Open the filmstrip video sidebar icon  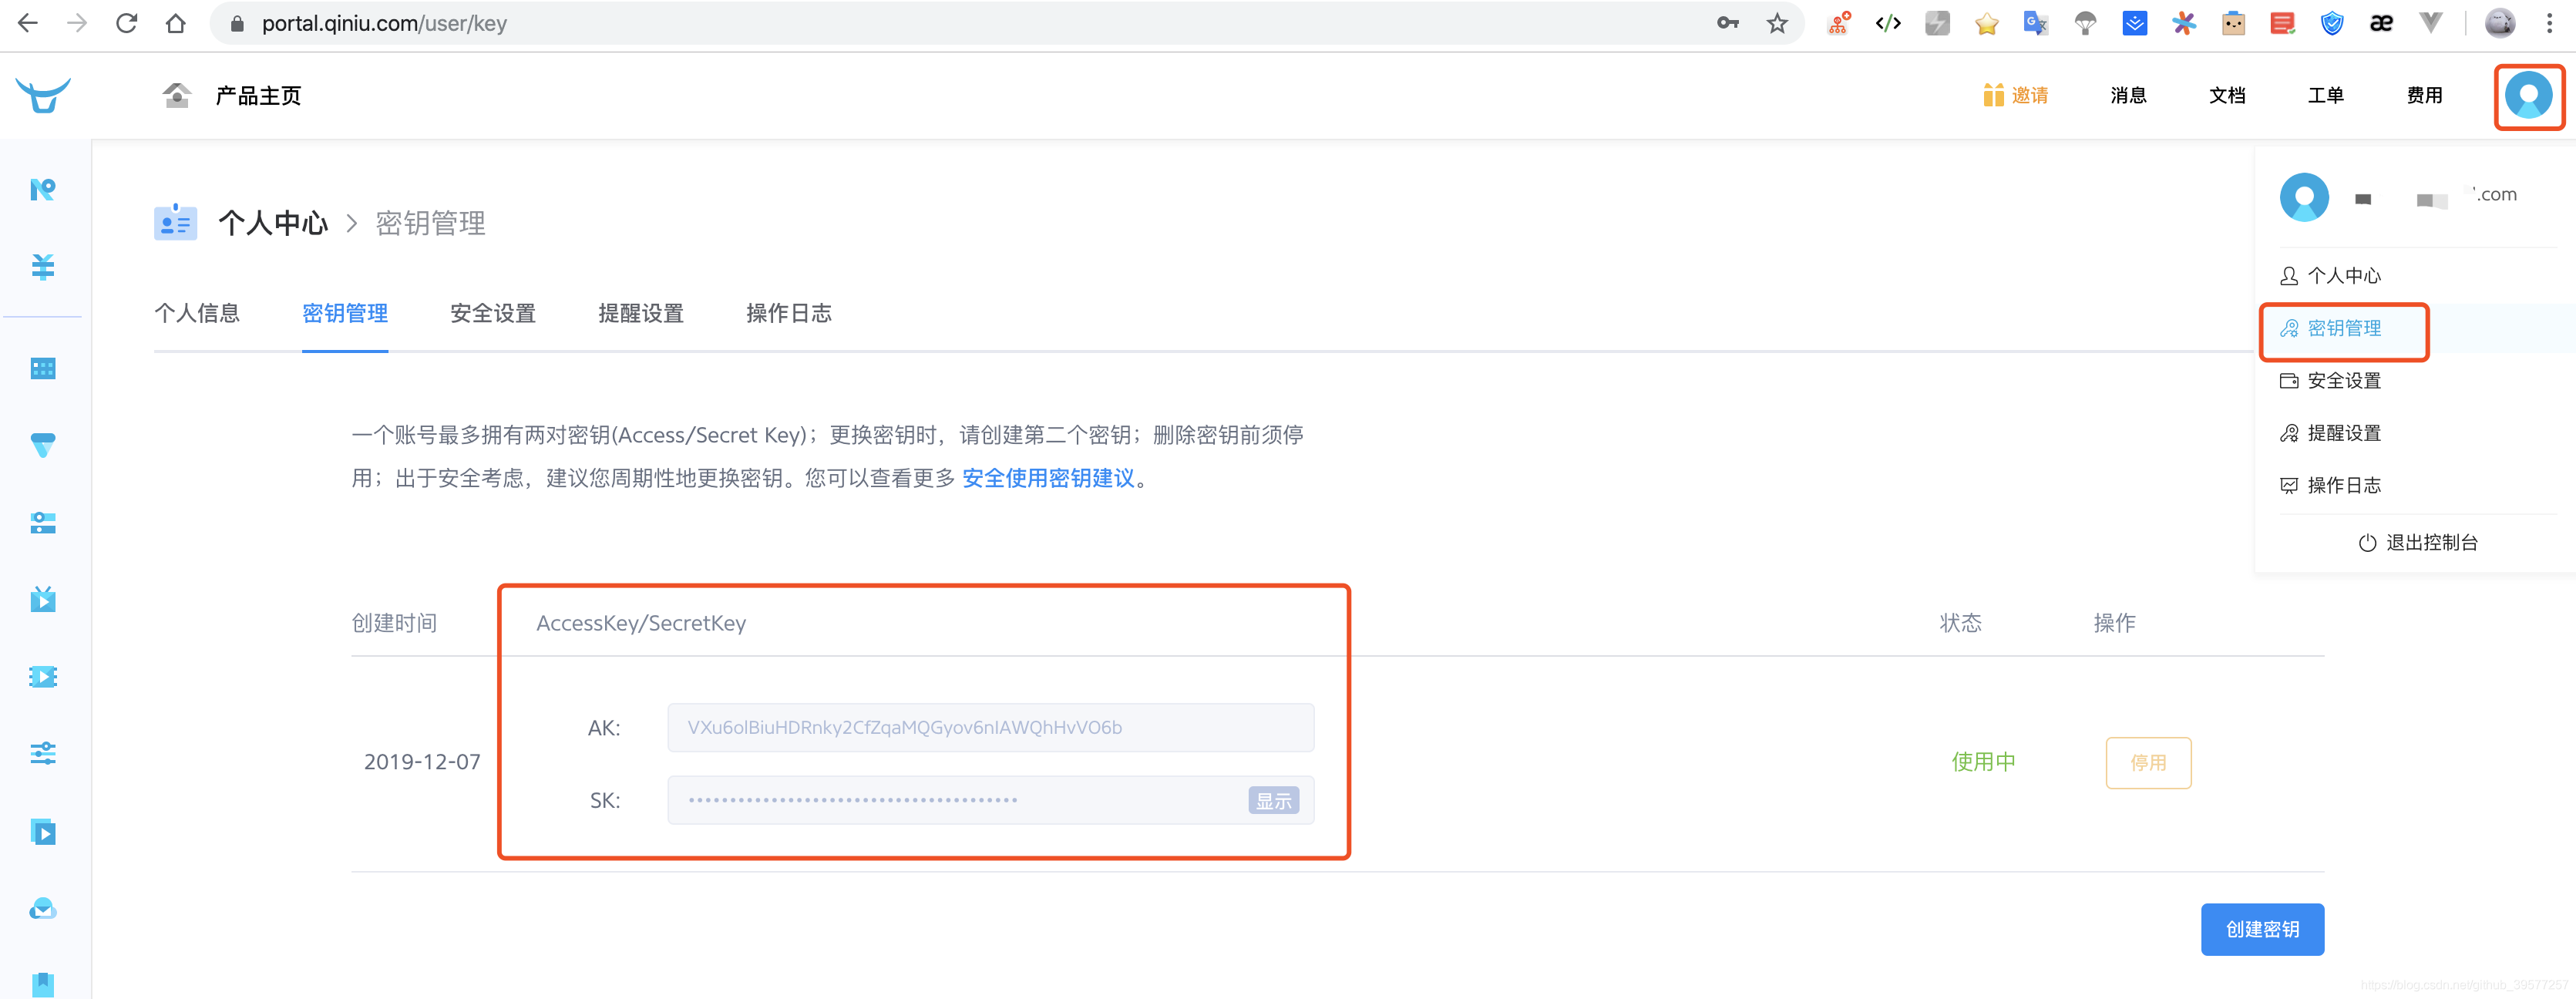click(43, 677)
